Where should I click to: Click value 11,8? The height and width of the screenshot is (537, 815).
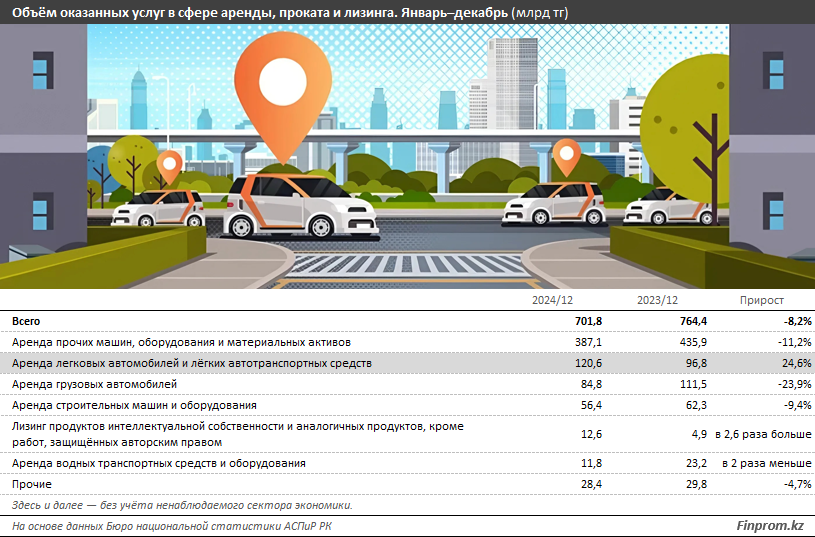(591, 463)
